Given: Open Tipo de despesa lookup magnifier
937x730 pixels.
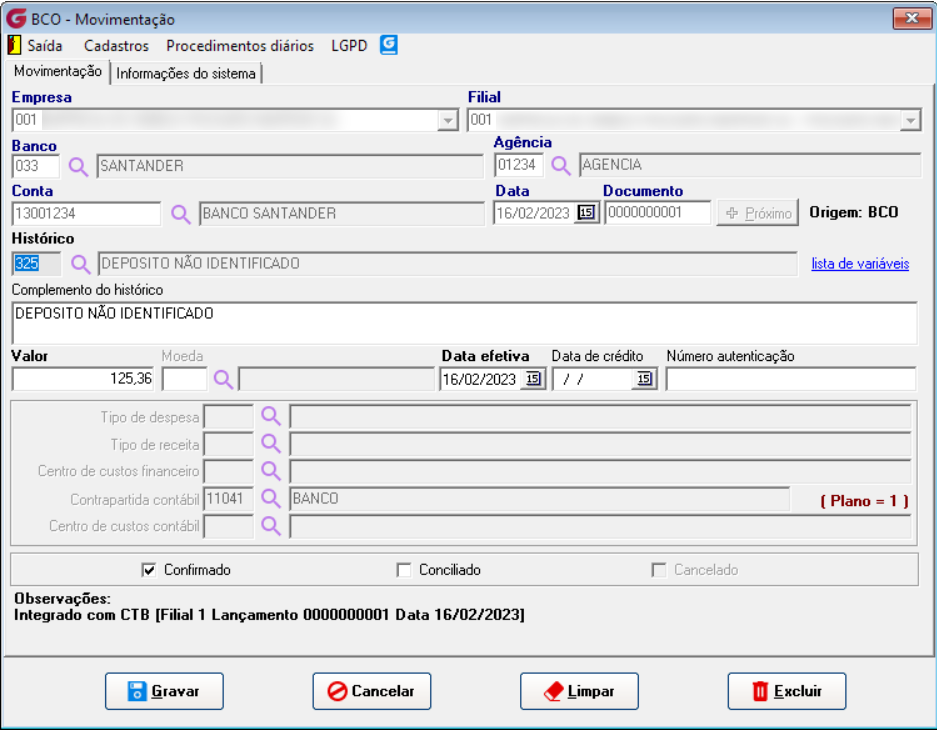Looking at the screenshot, I should pos(271,416).
